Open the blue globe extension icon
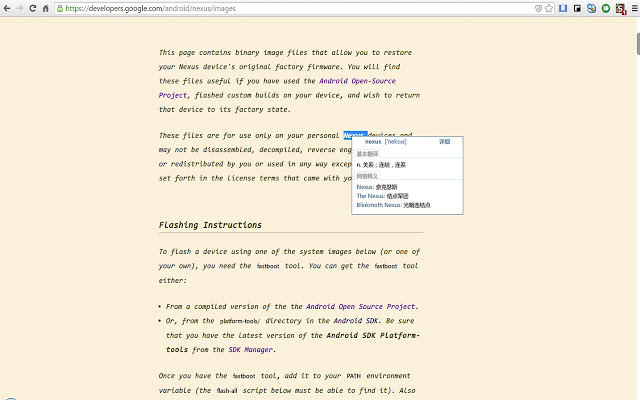The width and height of the screenshot is (640, 400). tap(591, 8)
